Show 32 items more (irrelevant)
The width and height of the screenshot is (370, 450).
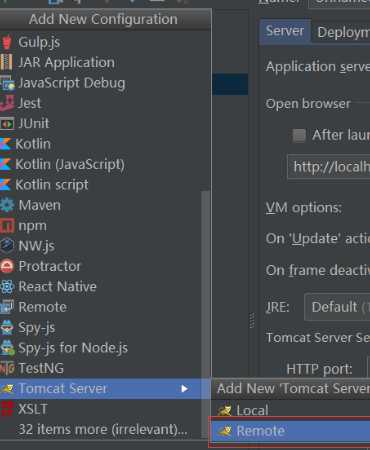pyautogui.click(x=103, y=429)
